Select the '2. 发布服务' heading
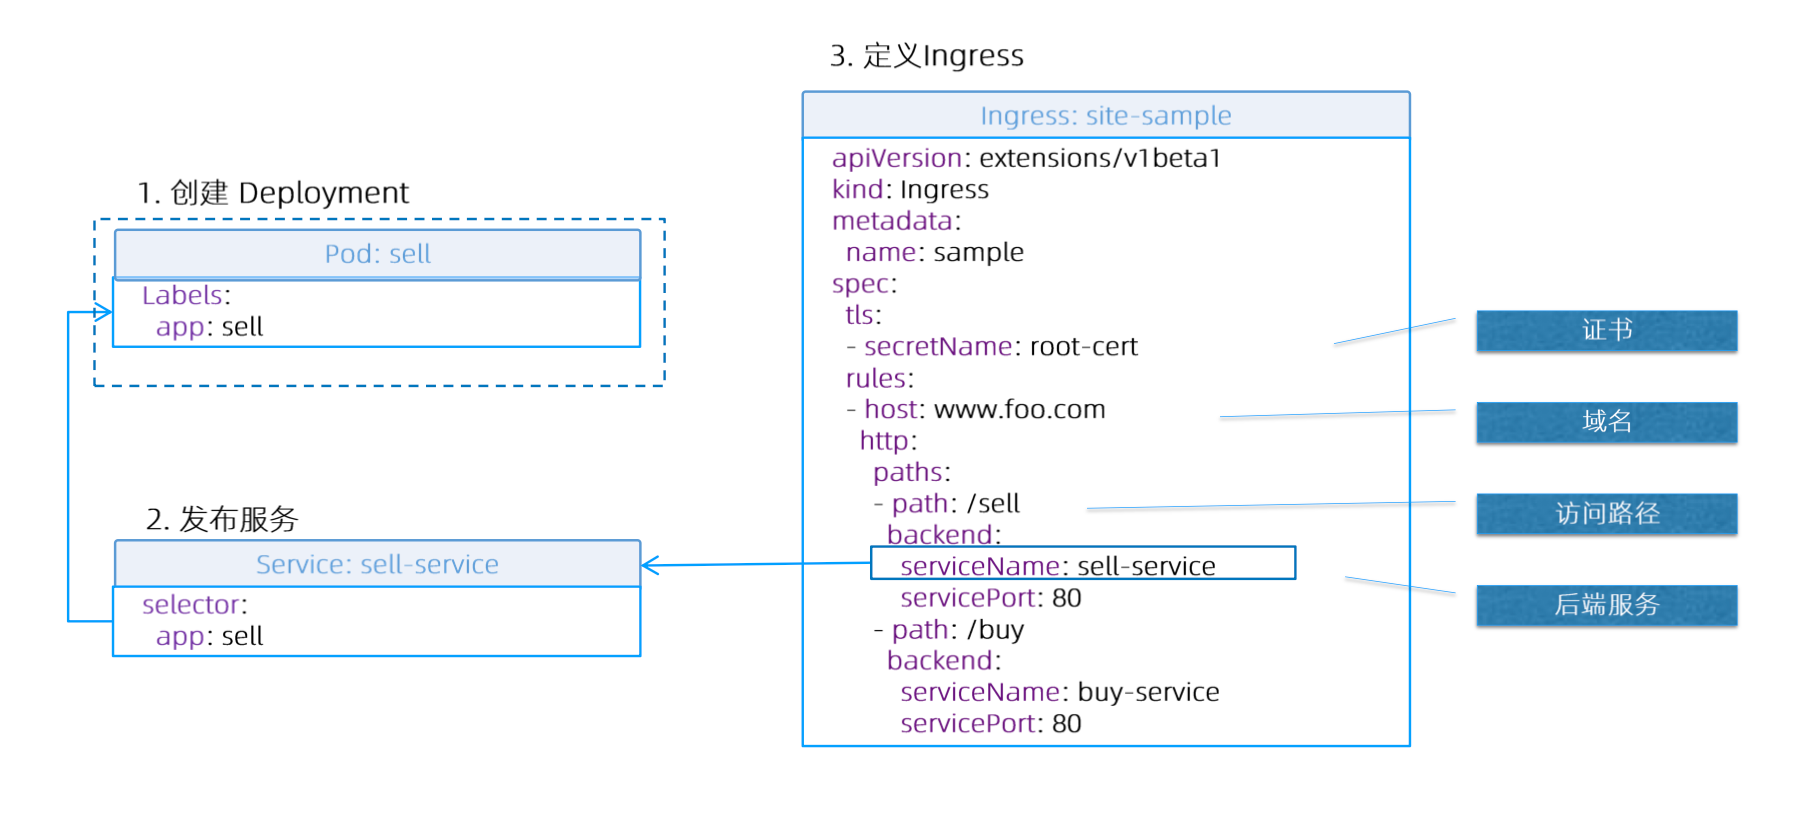1814x814 pixels. point(222,519)
